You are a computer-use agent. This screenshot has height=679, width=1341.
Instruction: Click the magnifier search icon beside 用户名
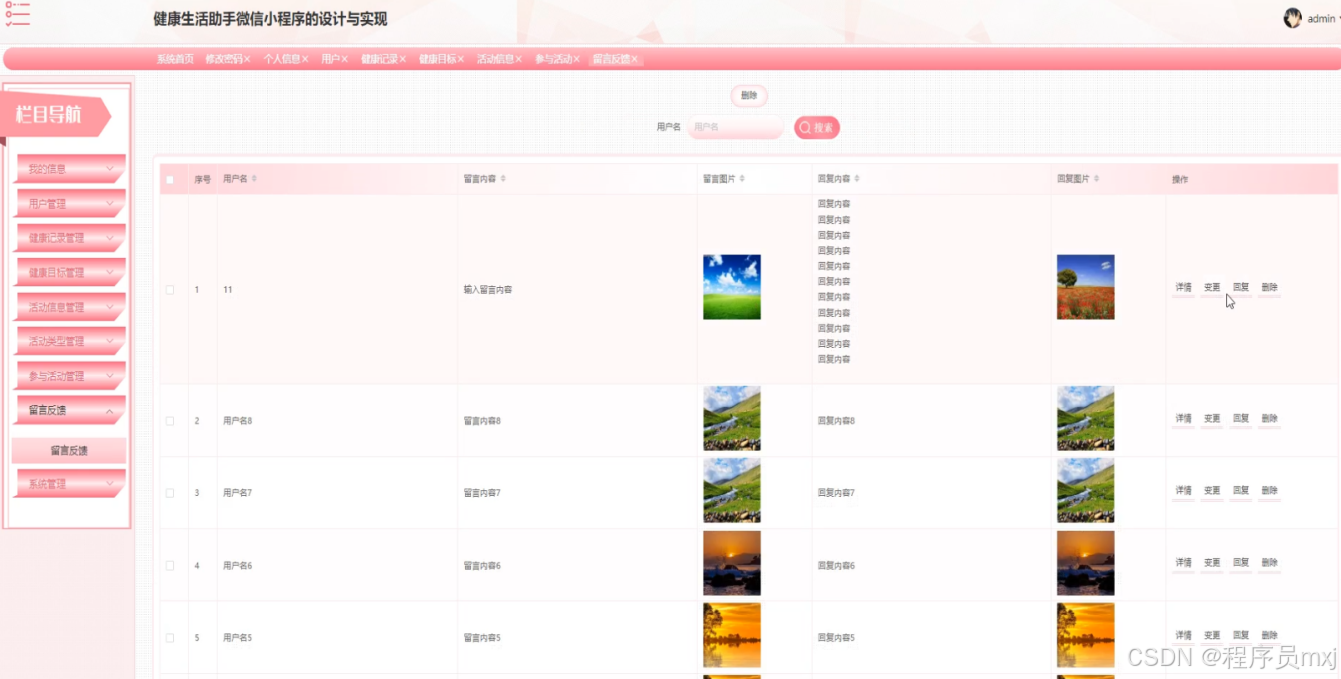pos(805,128)
